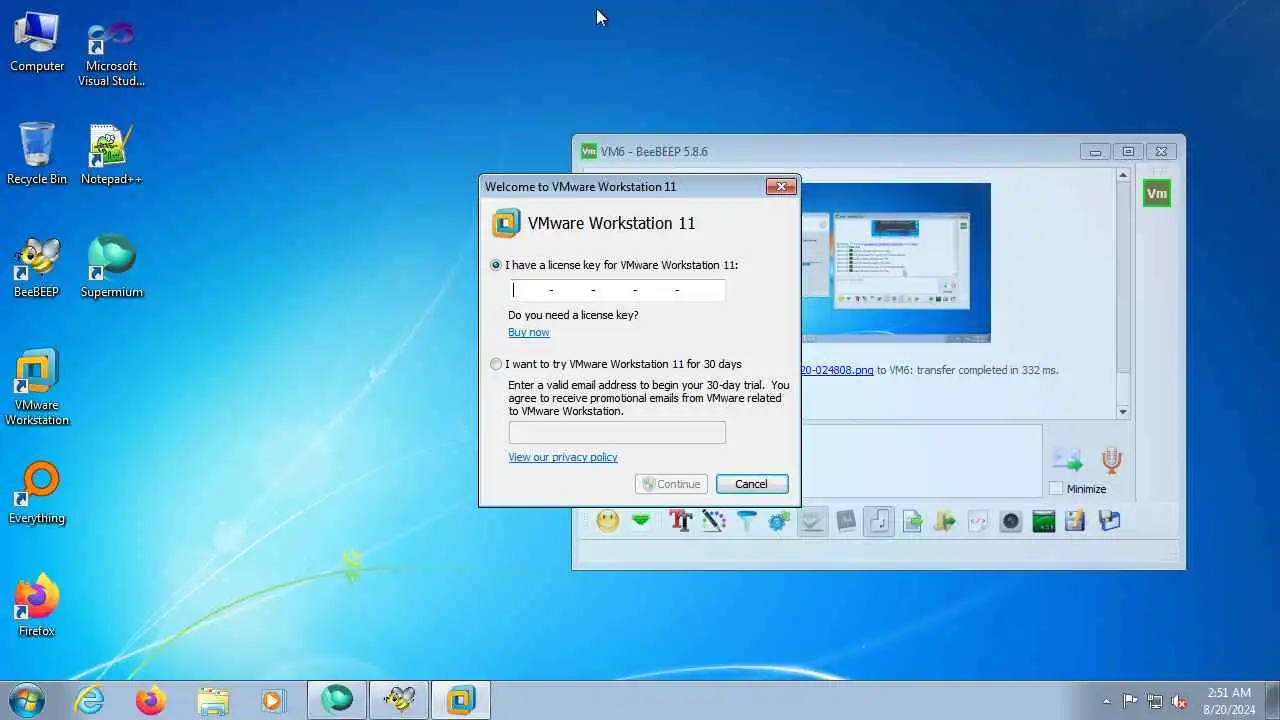Click the Continue button
The height and width of the screenshot is (720, 1280).
(x=671, y=484)
